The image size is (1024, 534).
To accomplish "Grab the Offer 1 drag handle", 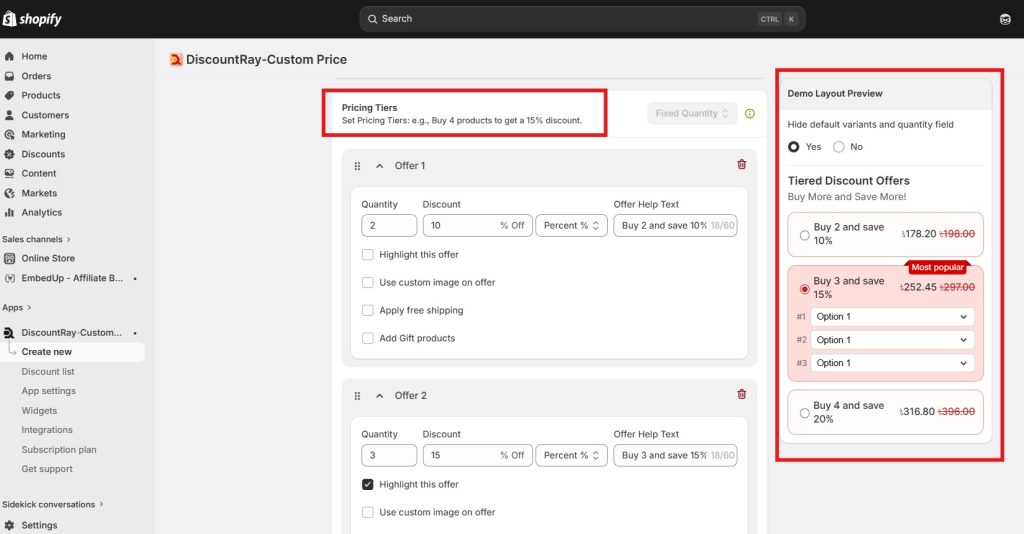I will 357,166.
